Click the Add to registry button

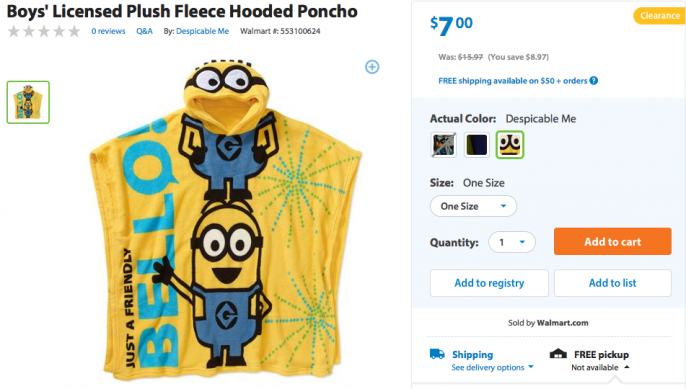(489, 283)
